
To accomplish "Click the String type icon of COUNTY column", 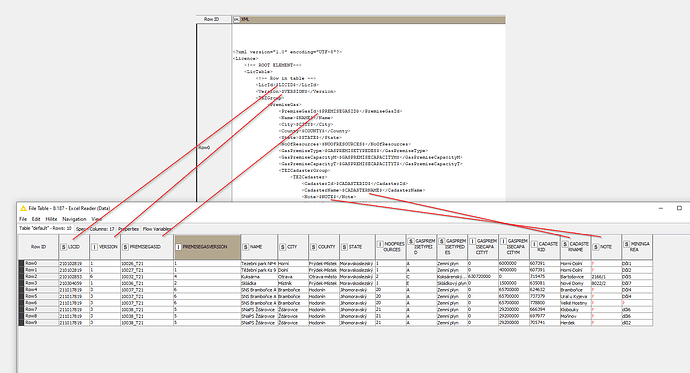I will [313, 247].
